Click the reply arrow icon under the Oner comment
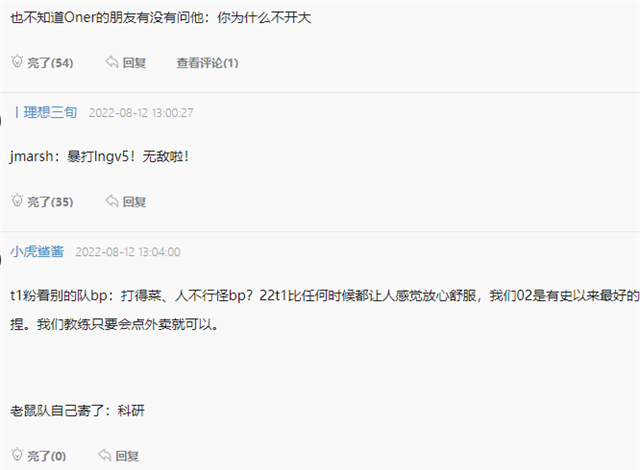The height and width of the screenshot is (470, 640). 112,62
